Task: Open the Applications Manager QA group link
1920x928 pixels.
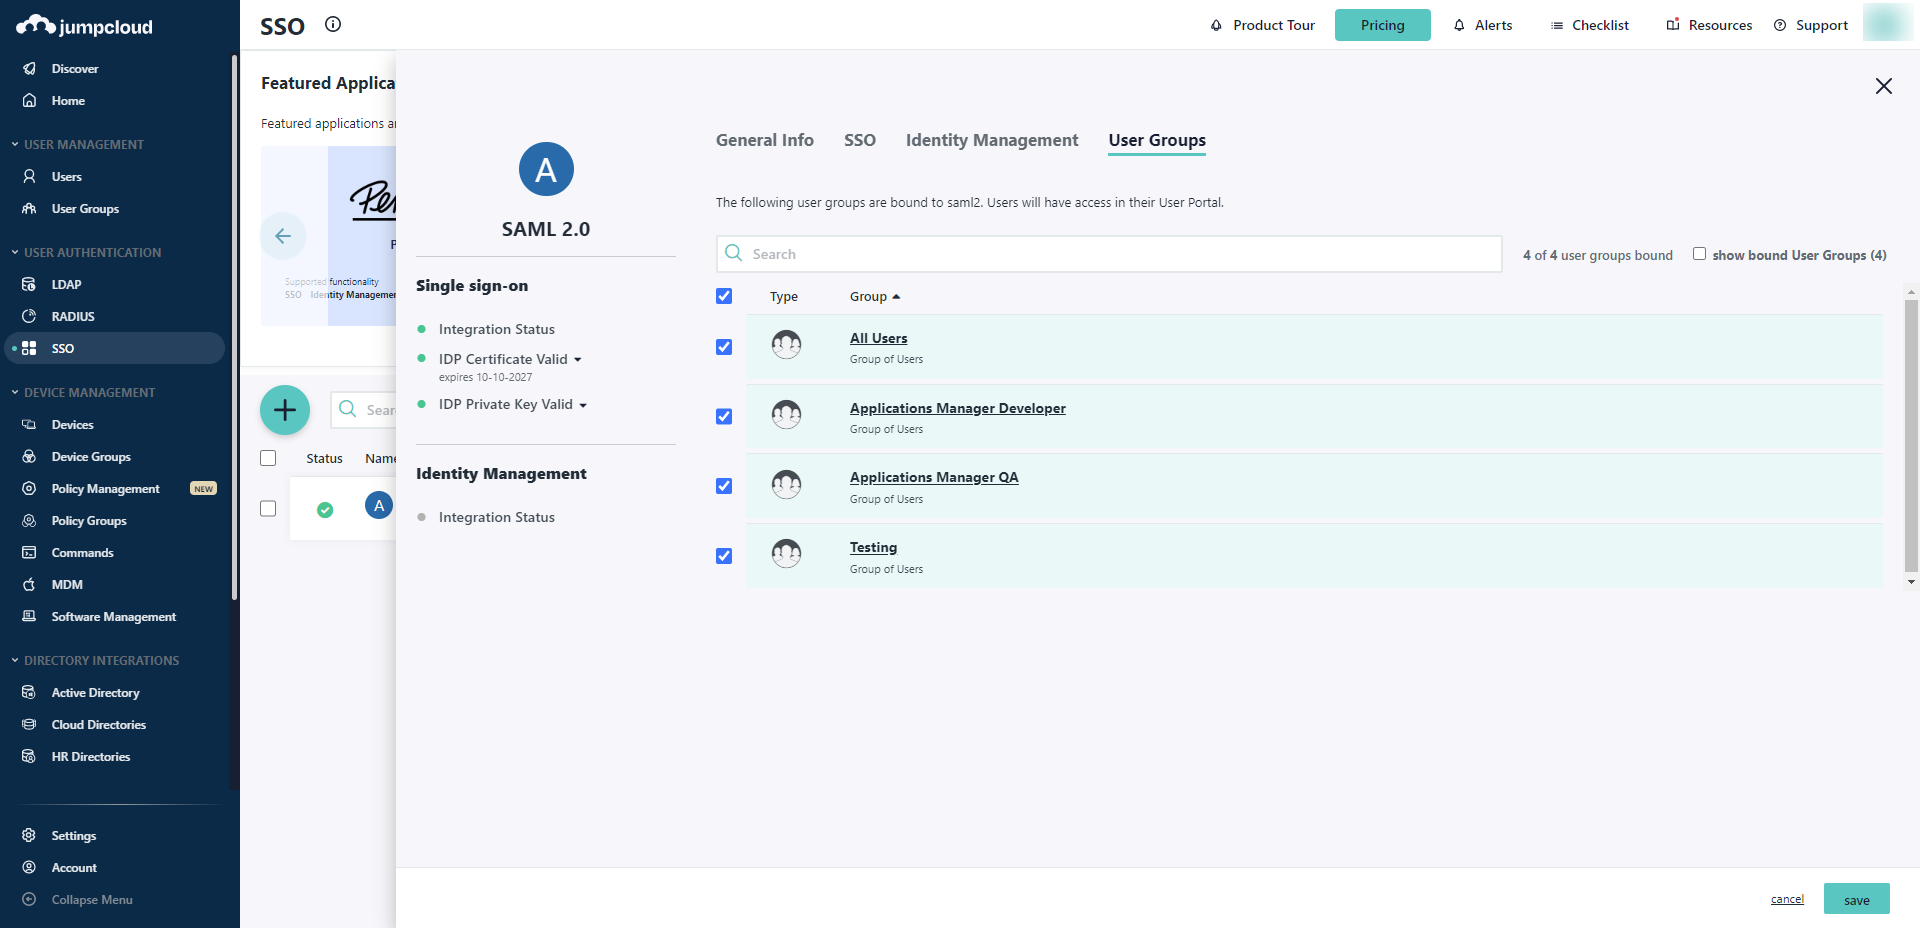Action: click(933, 478)
